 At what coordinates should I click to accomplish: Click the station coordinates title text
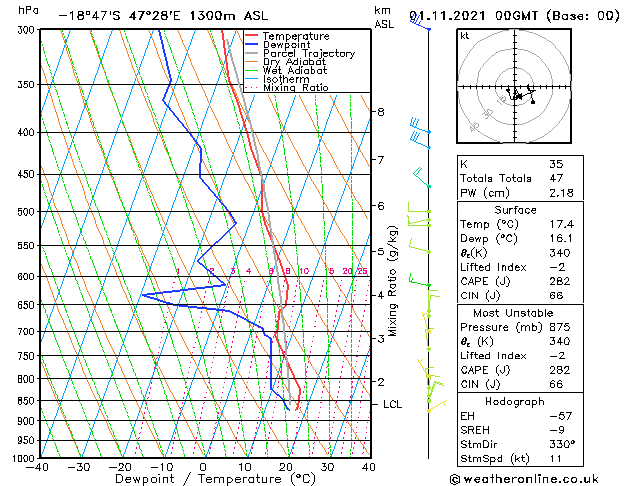163,16
